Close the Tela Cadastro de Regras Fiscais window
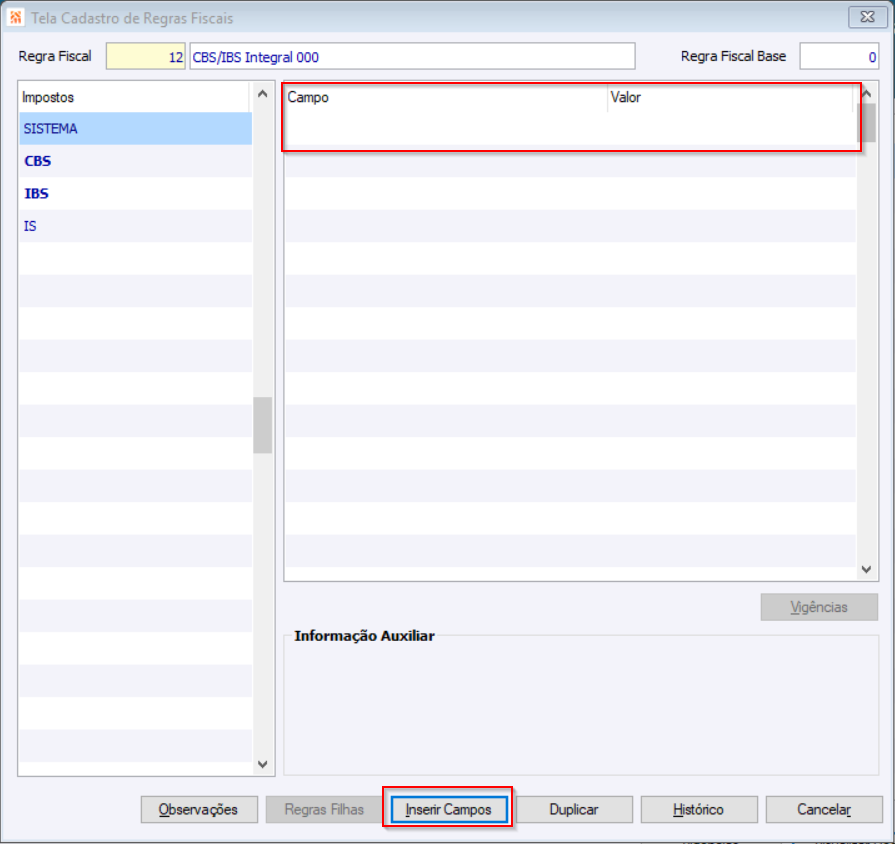This screenshot has height=844, width=895. (x=867, y=17)
